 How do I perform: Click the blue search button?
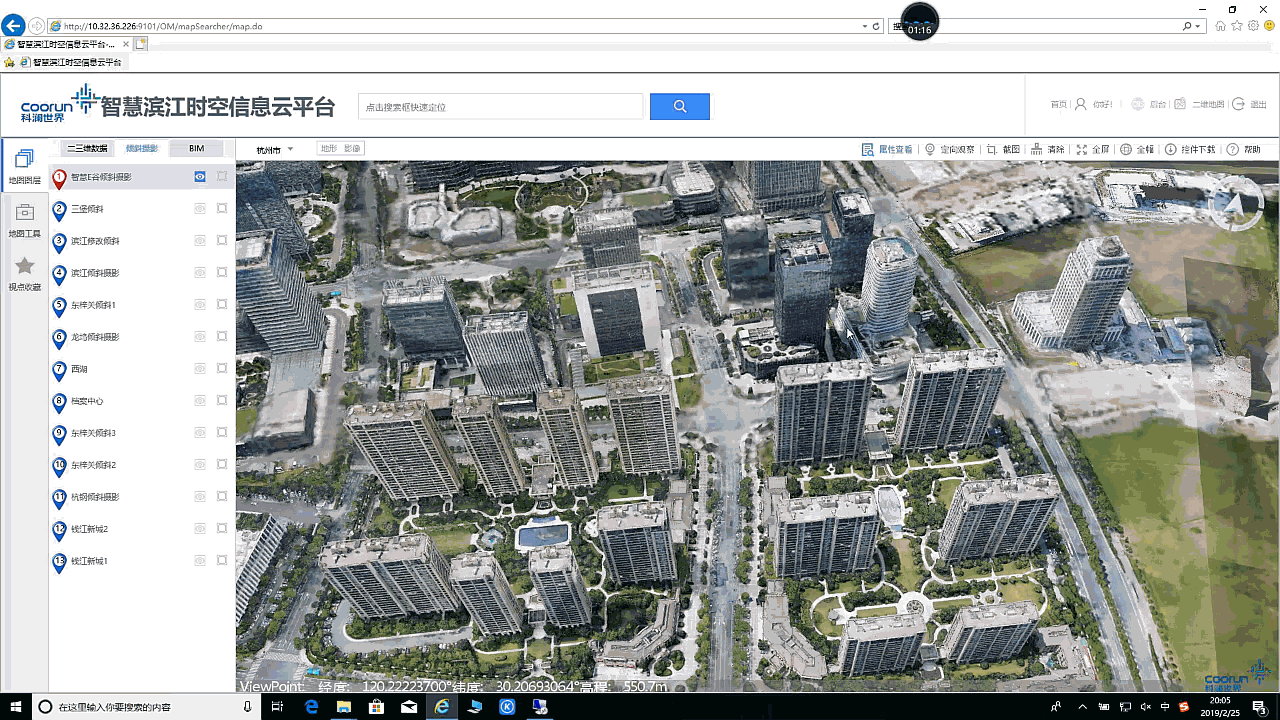coord(679,106)
